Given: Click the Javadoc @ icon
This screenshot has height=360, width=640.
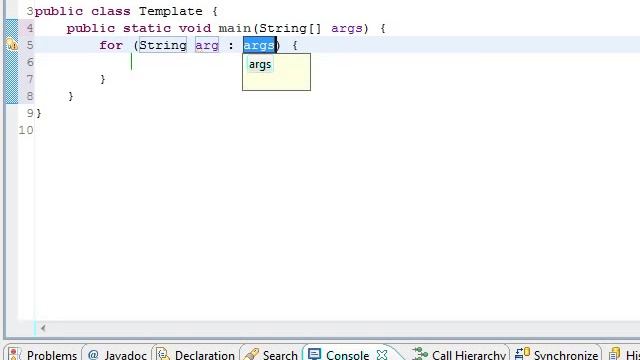Looking at the screenshot, I should tap(93, 354).
